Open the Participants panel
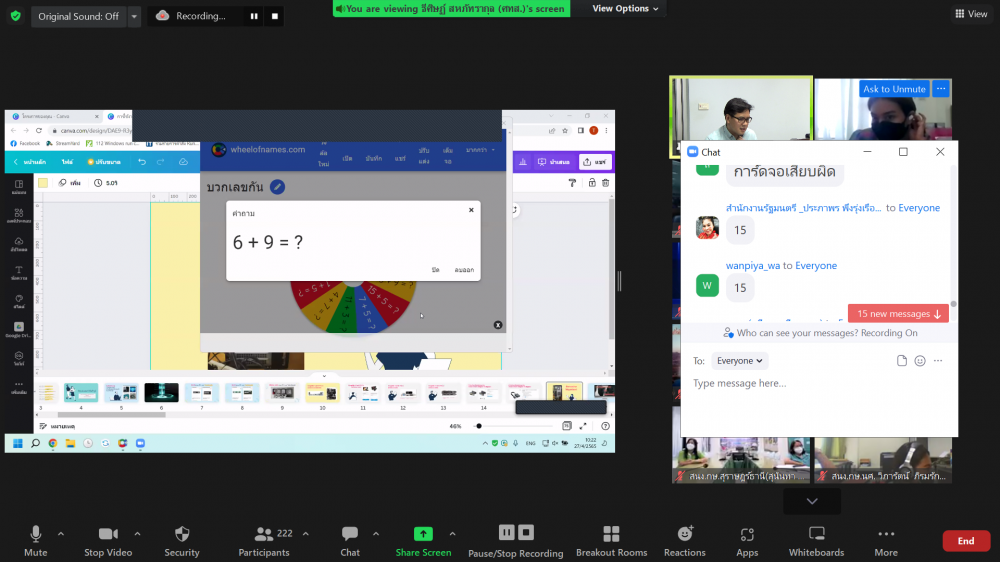Image resolution: width=1000 pixels, height=562 pixels. (264, 534)
